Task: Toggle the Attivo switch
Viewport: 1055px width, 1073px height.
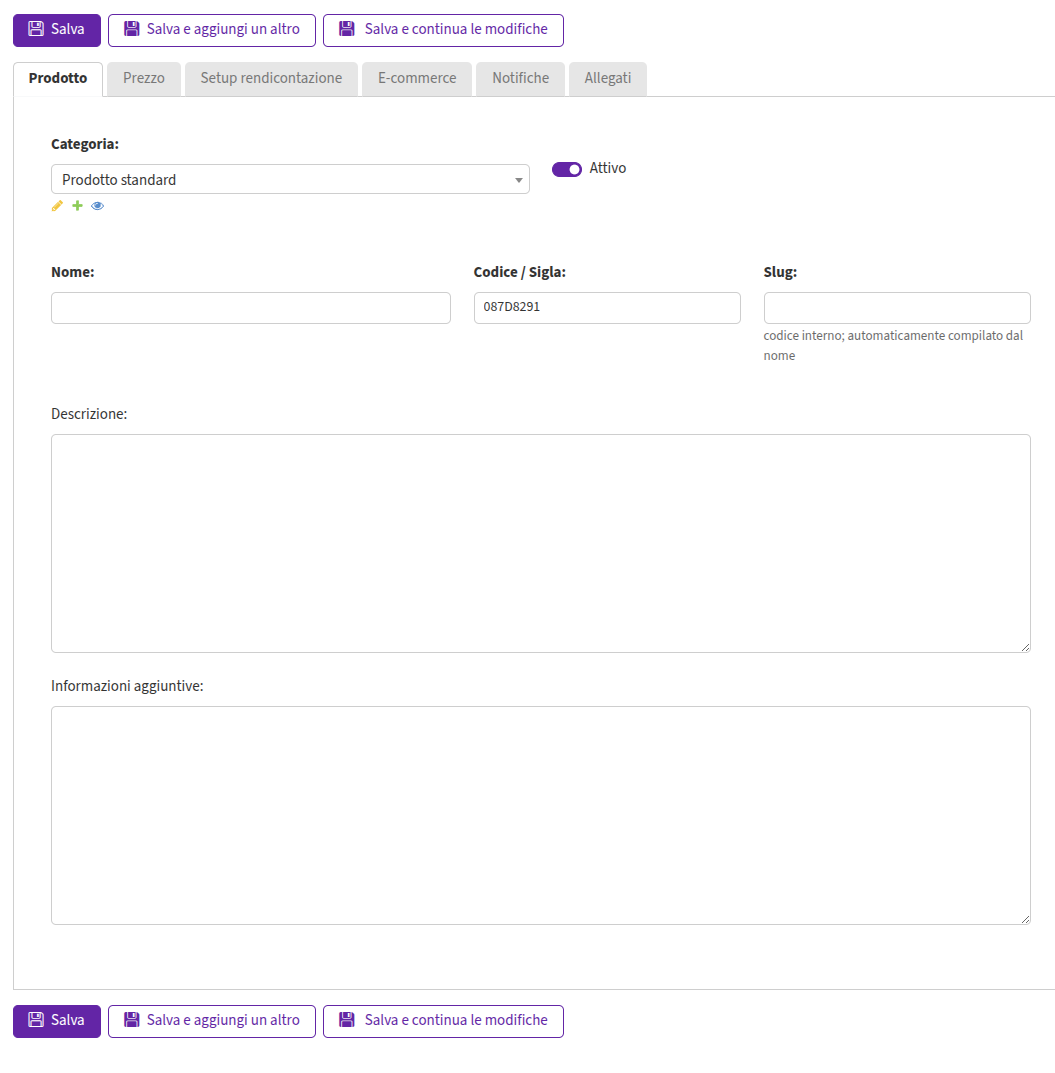Action: tap(566, 169)
